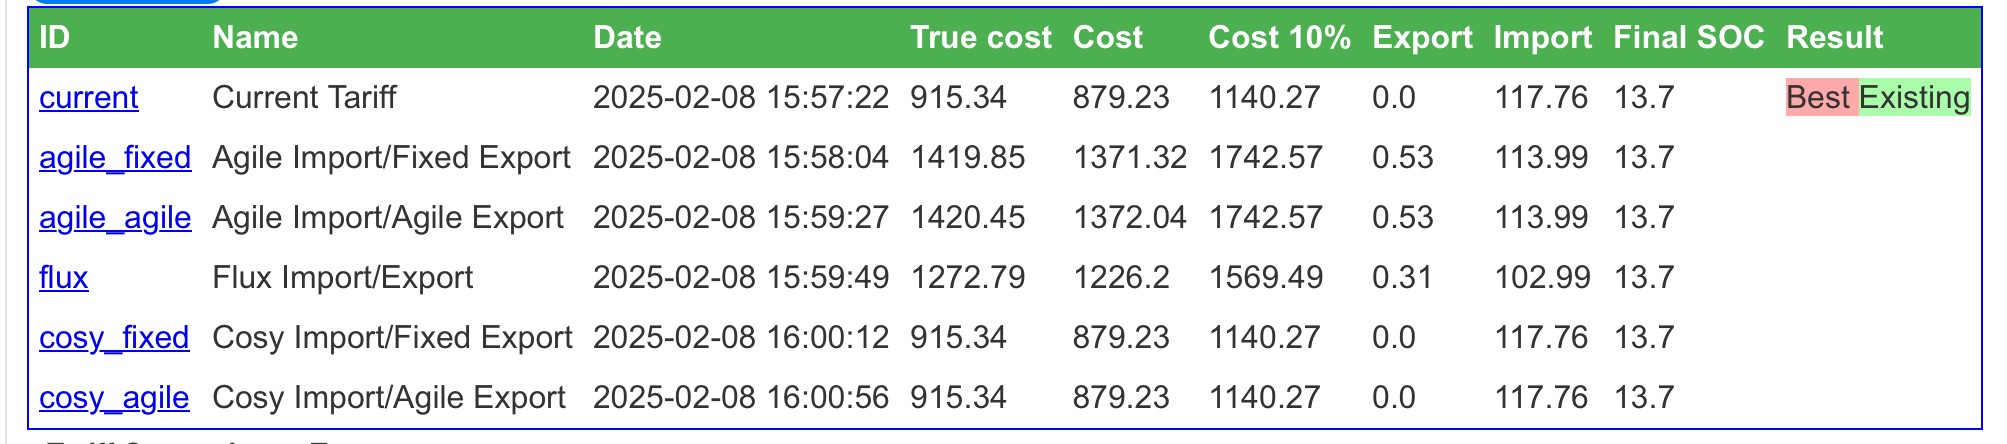Open the cosy_agile link

pos(114,397)
